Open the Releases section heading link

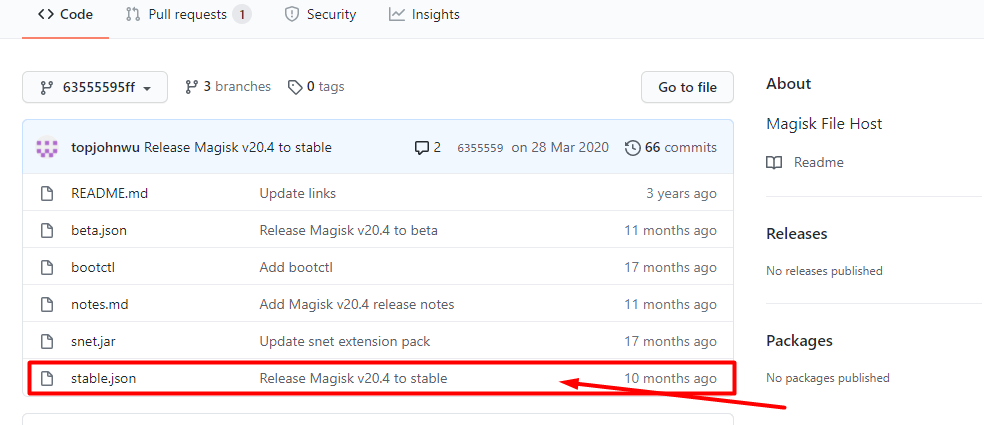796,233
